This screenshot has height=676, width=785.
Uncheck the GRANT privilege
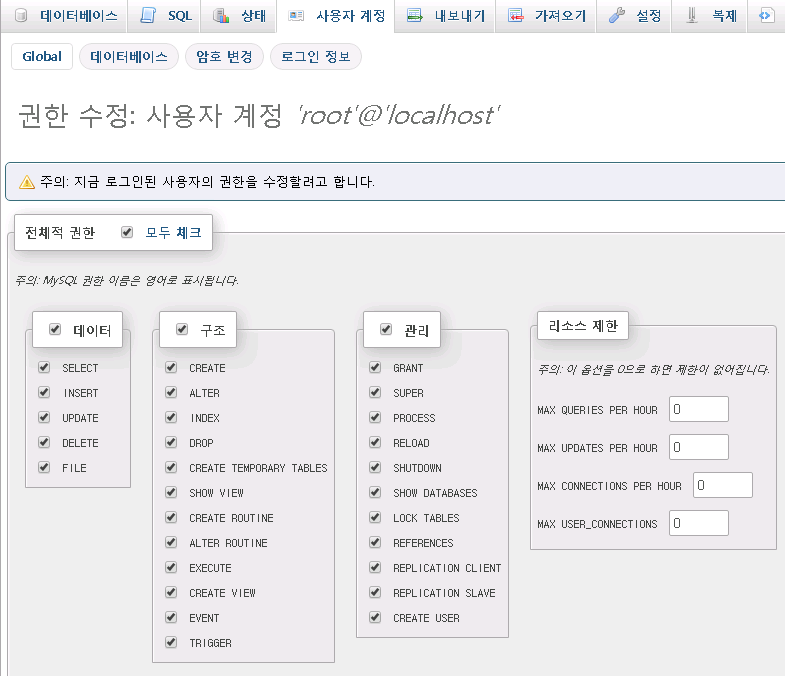[375, 367]
